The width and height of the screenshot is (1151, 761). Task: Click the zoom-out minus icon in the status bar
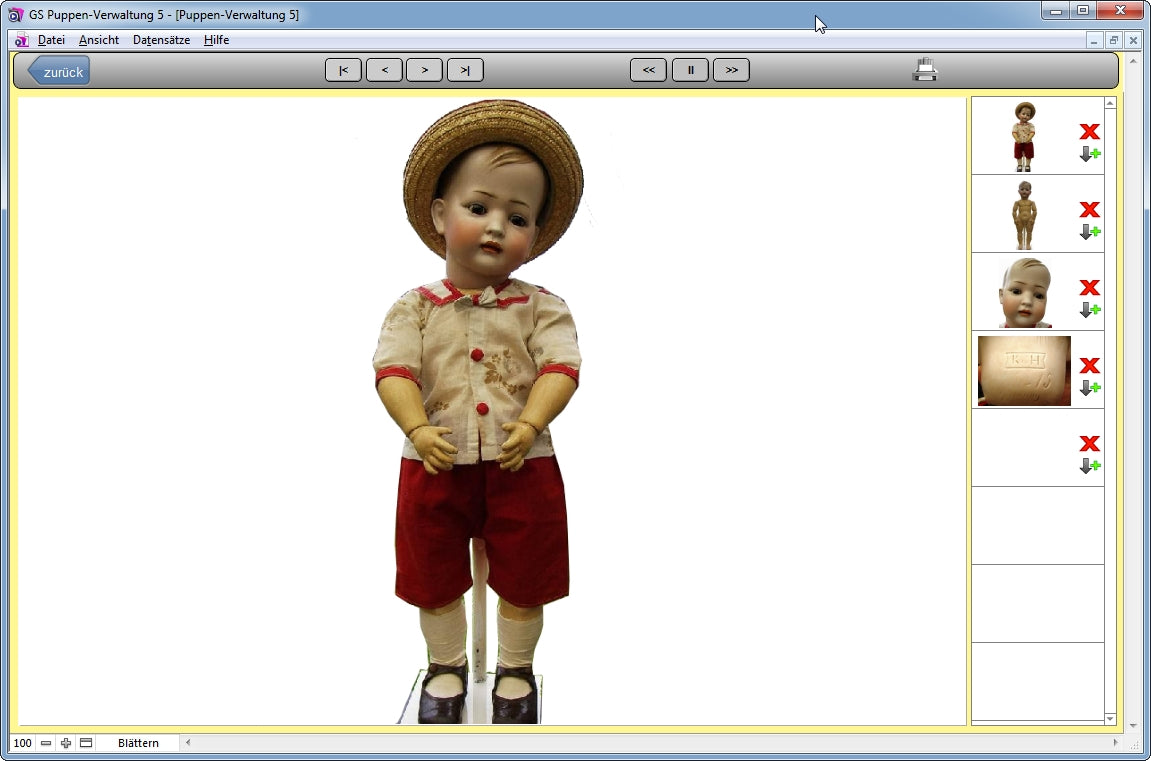[46, 743]
